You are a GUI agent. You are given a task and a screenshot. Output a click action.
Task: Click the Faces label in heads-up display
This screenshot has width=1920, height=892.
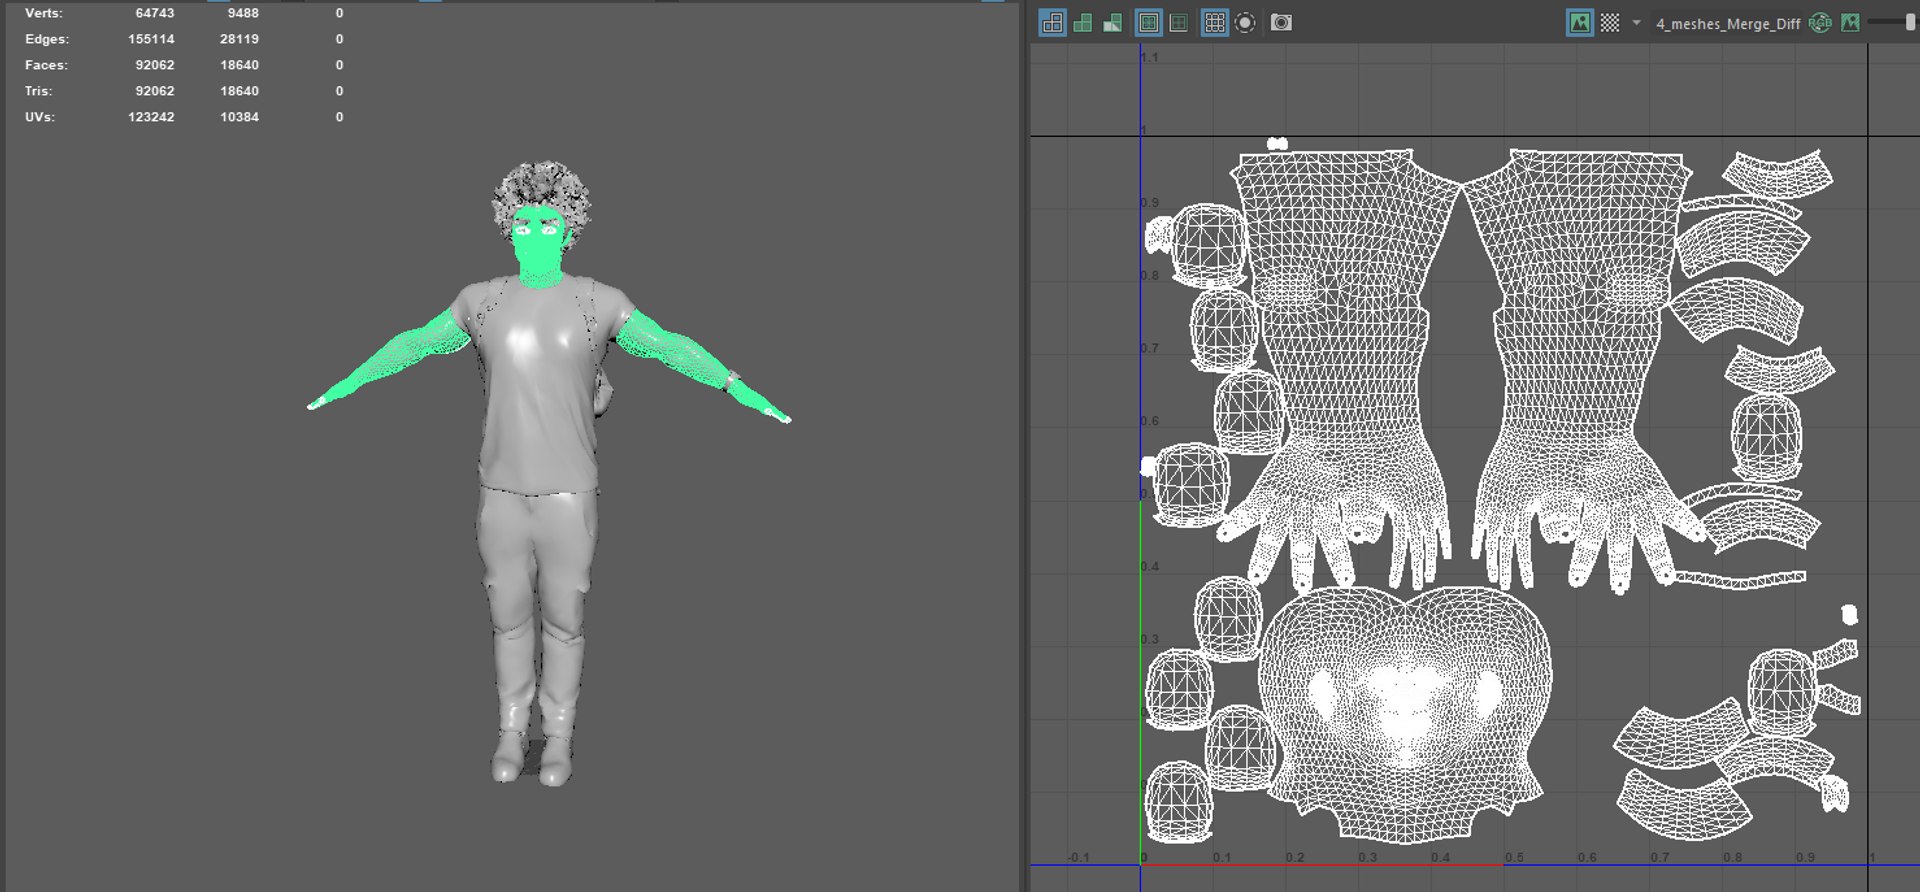47,65
